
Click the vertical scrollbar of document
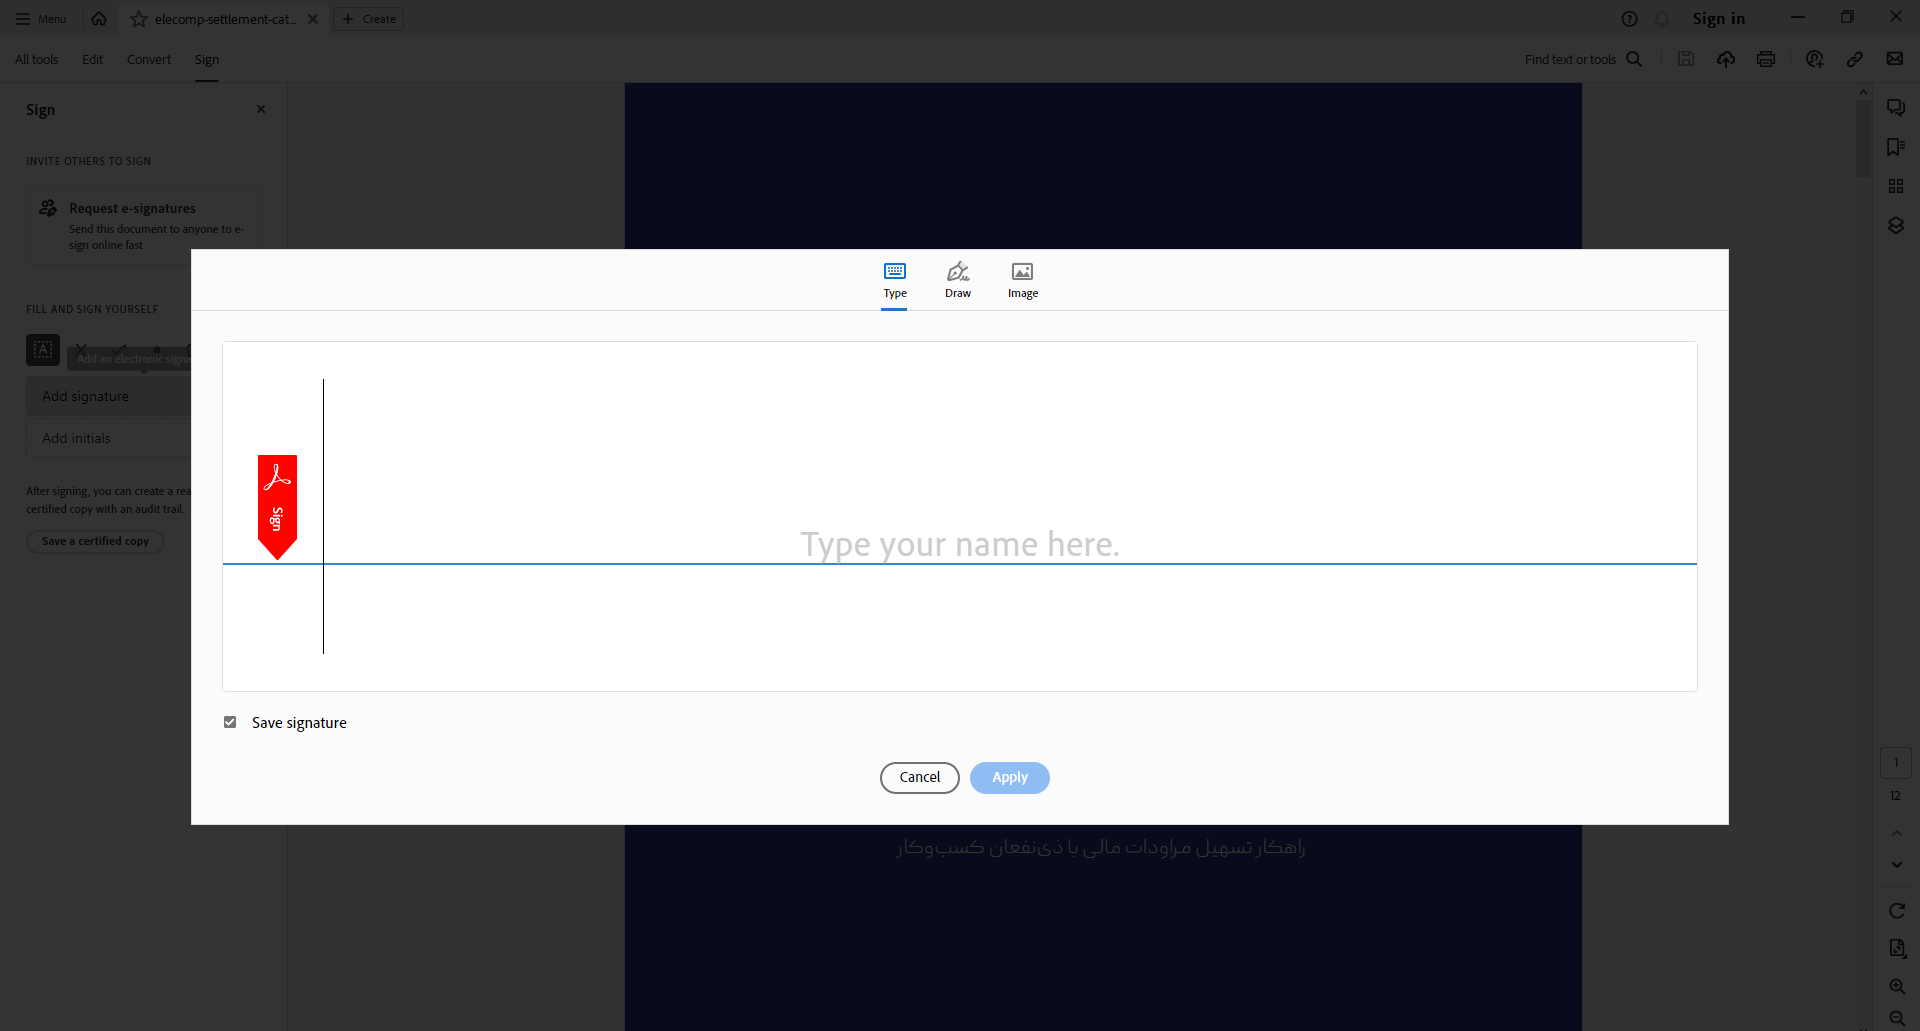click(x=1863, y=138)
